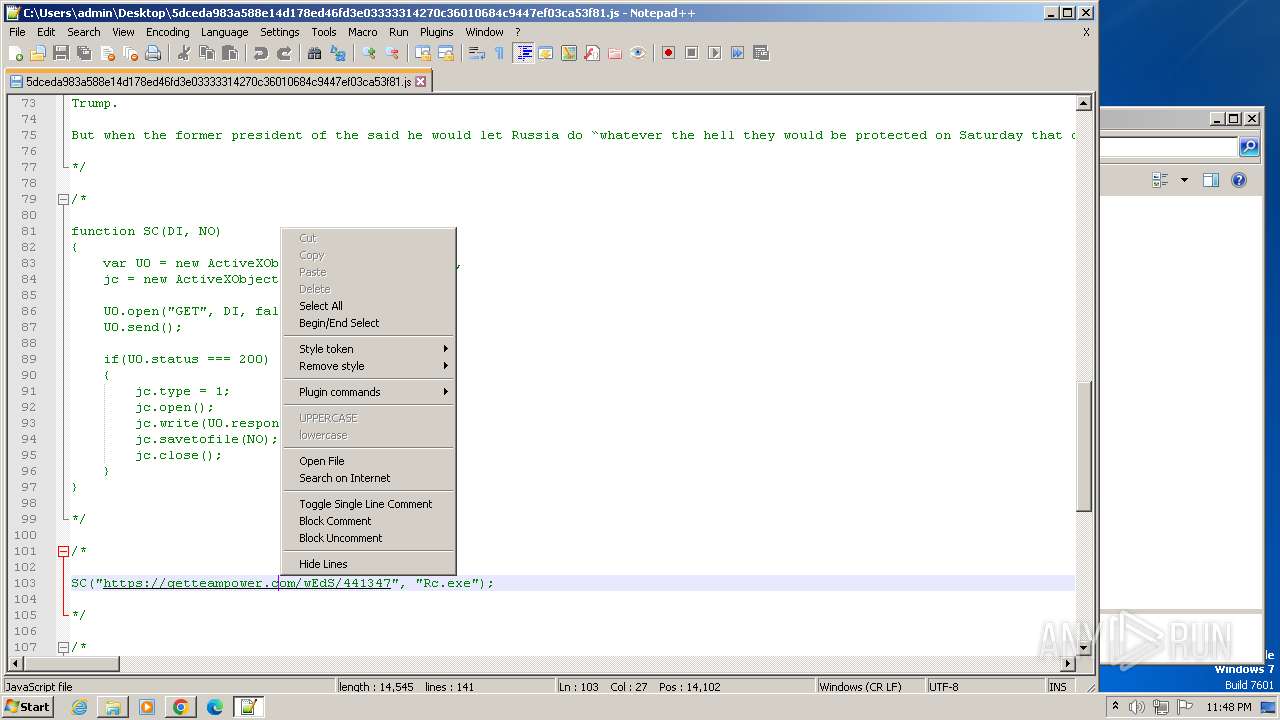Viewport: 1280px width, 720px height.
Task: Play back the recorded macro
Action: (714, 53)
